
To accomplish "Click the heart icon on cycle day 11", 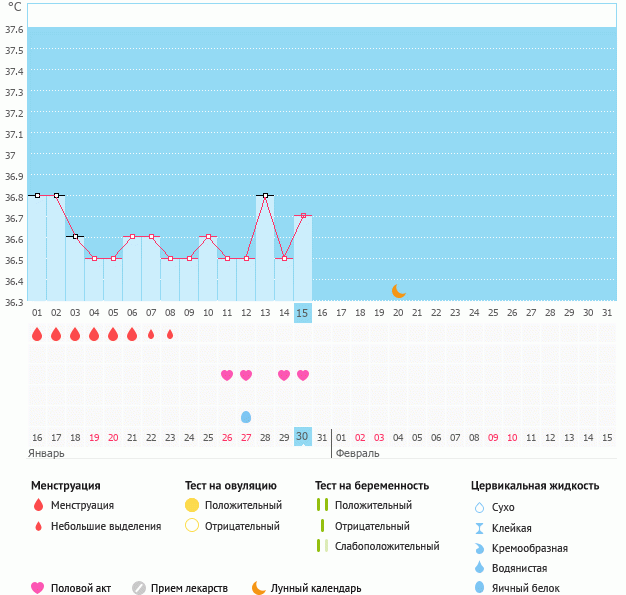I will point(227,375).
